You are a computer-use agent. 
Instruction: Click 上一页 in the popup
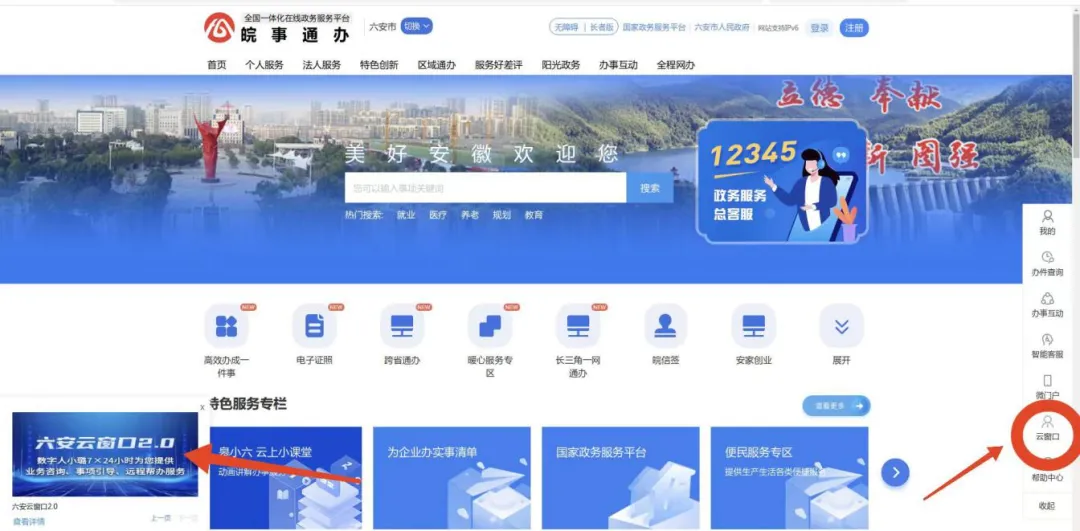(161, 518)
